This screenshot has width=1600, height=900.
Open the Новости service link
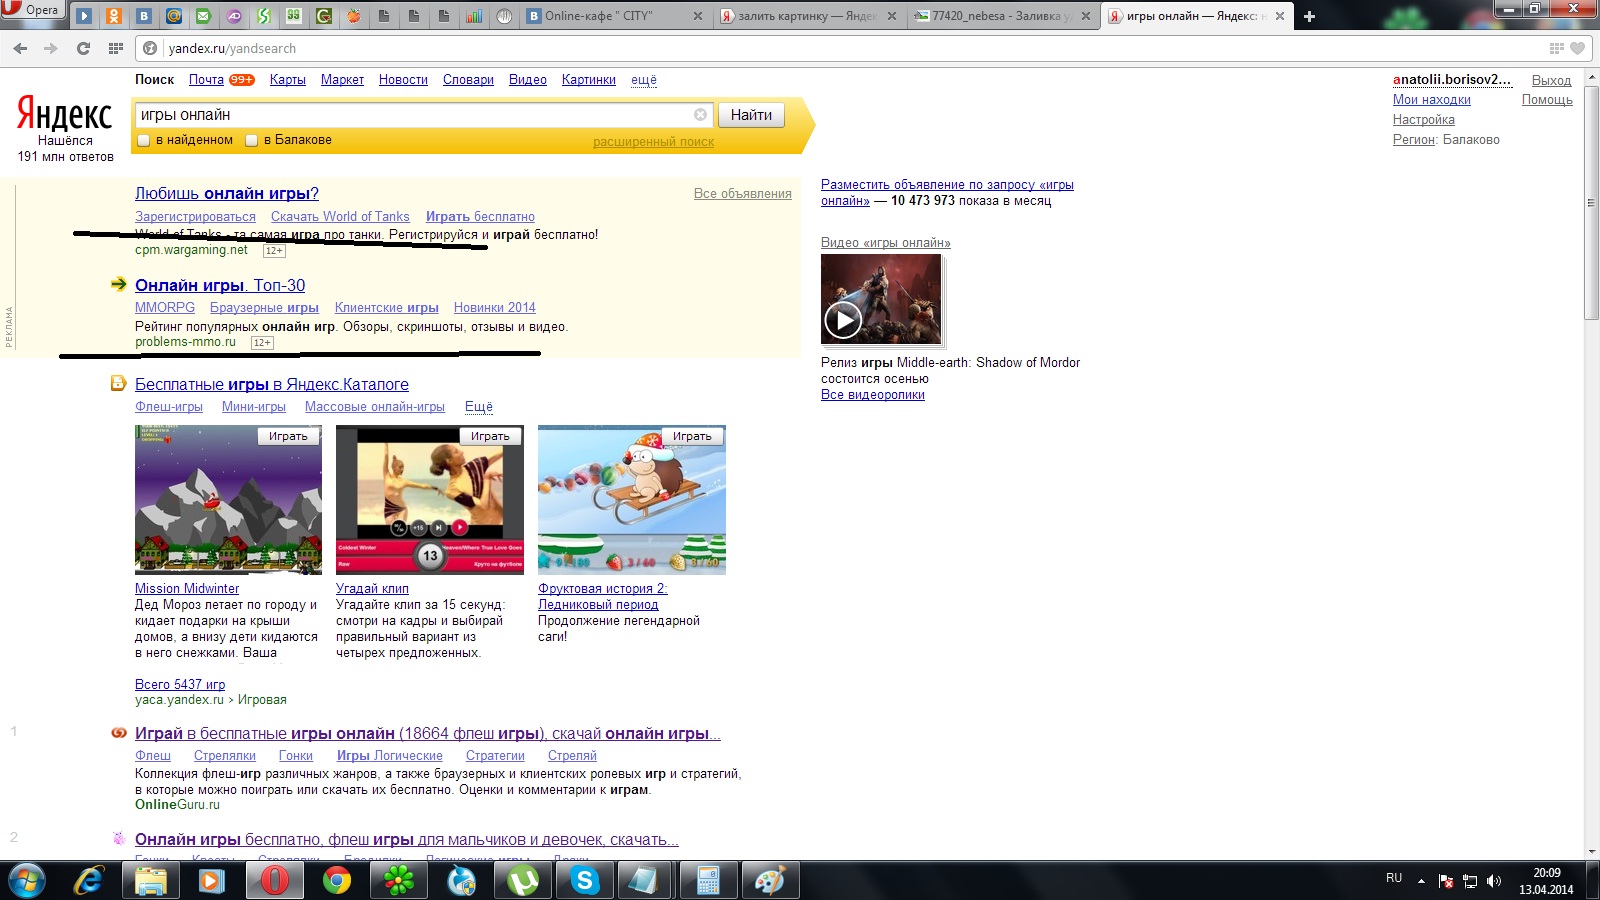(x=403, y=80)
